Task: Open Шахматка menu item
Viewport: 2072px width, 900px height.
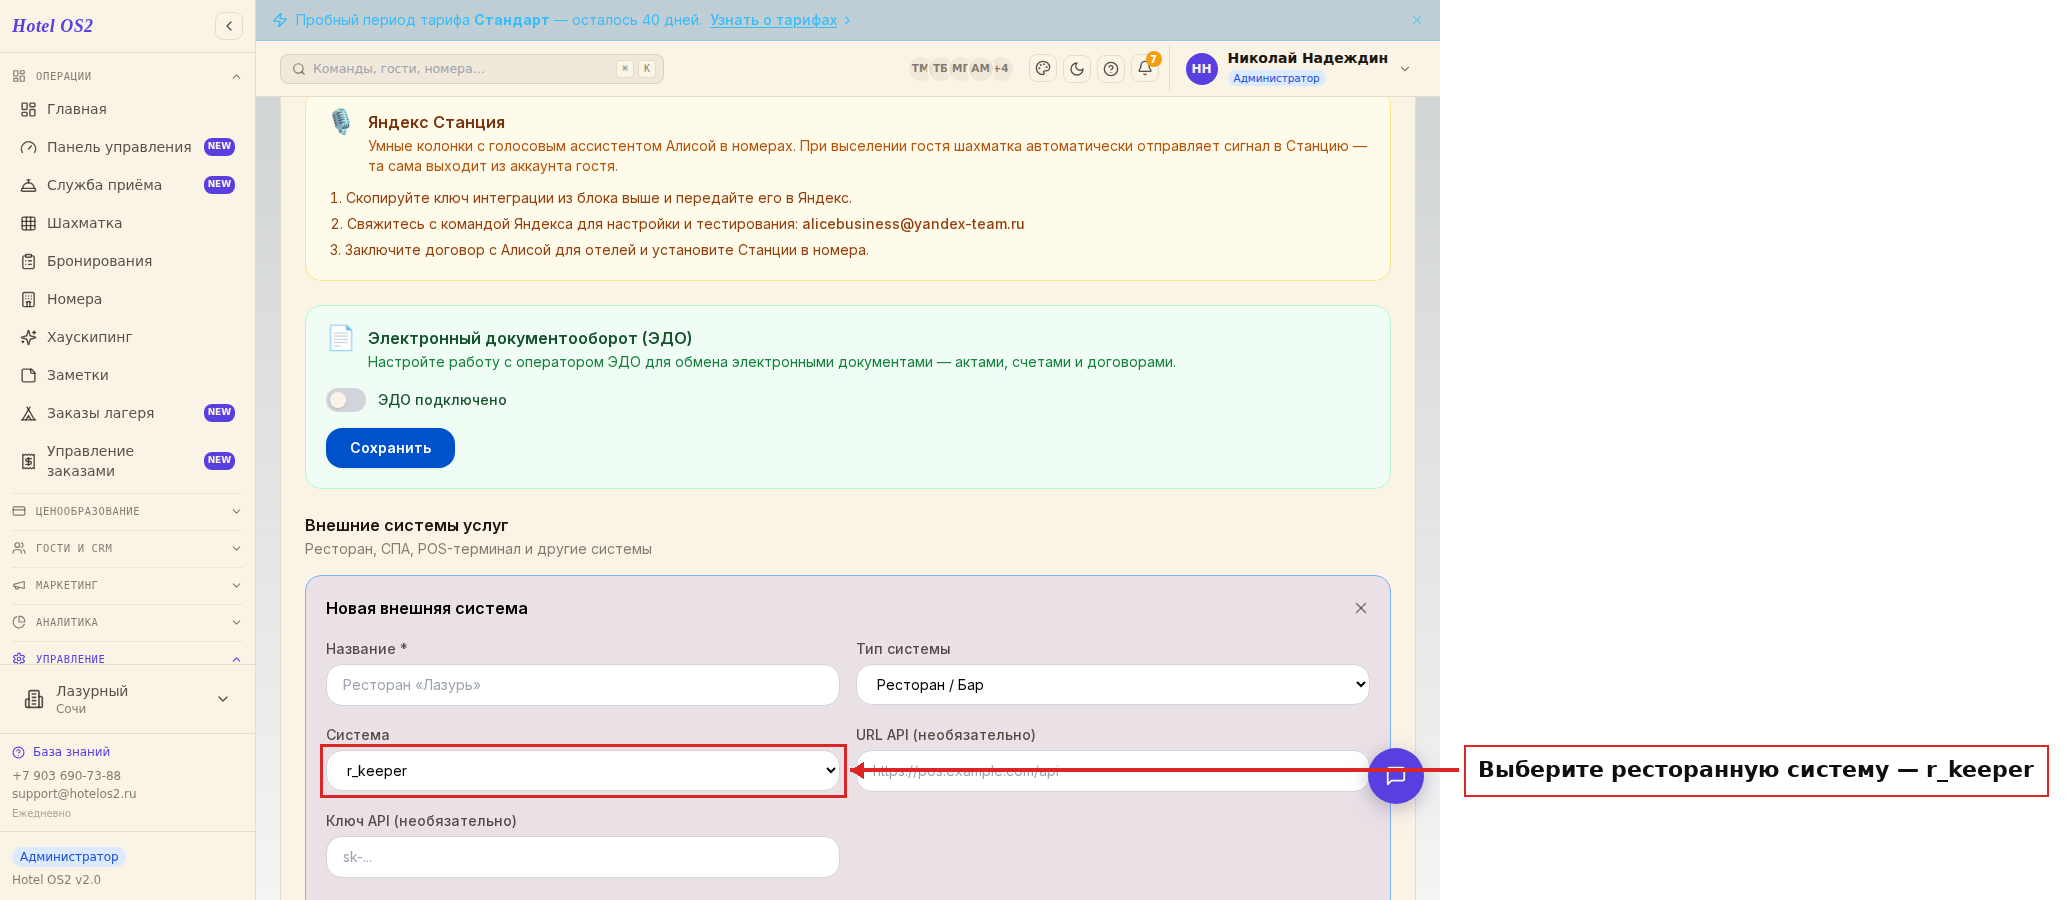Action: (x=127, y=223)
